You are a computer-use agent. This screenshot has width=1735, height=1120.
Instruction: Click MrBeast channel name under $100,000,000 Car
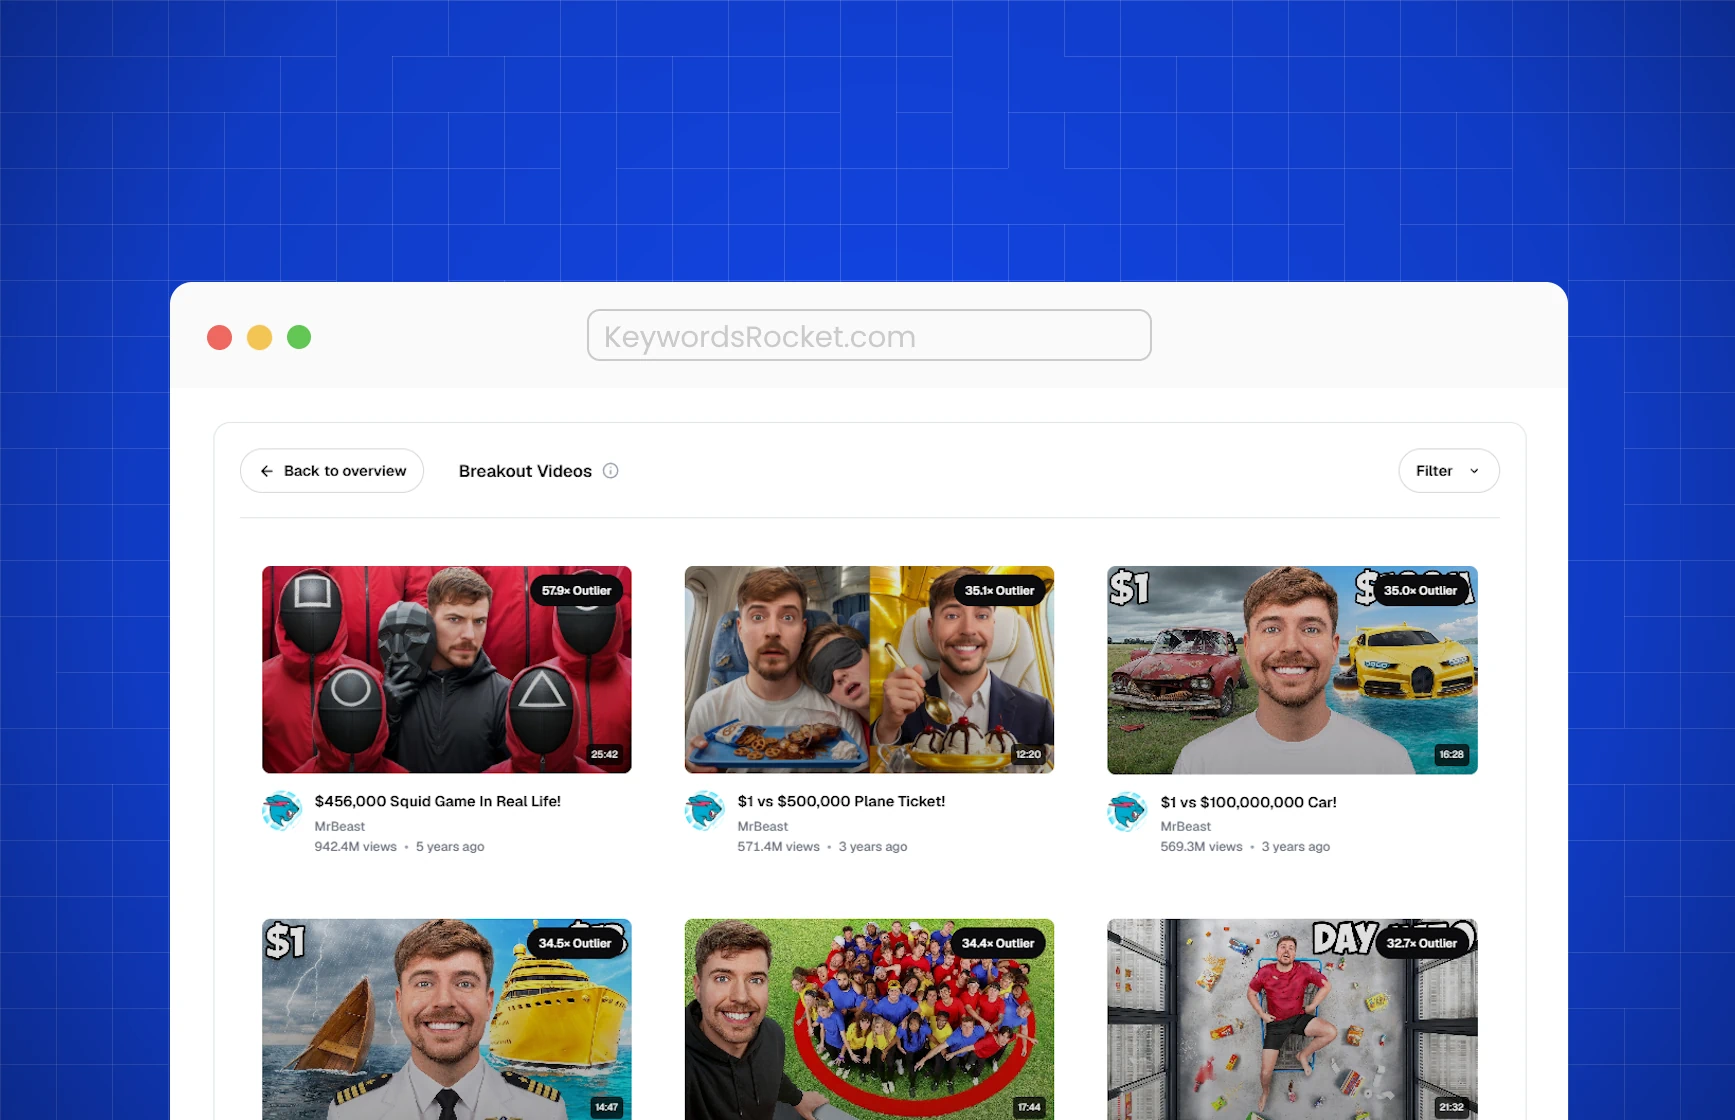(1186, 826)
